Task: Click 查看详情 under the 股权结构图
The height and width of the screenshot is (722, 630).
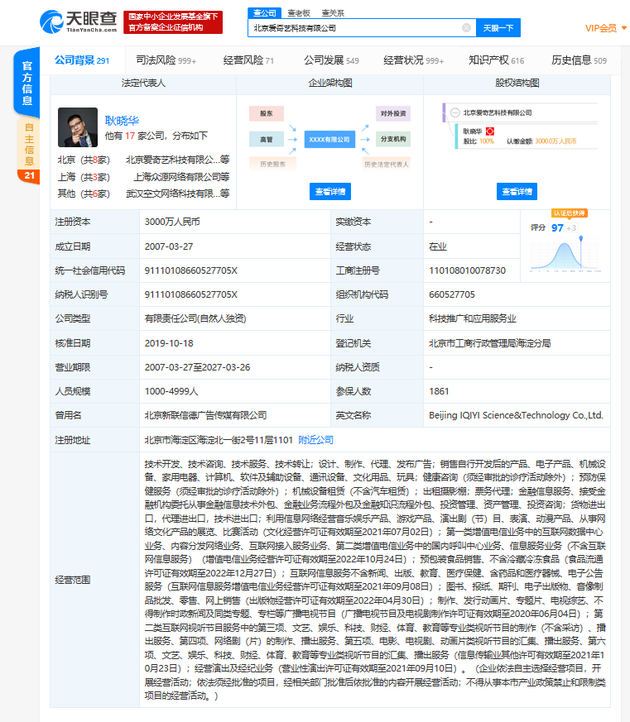Action: point(517,192)
